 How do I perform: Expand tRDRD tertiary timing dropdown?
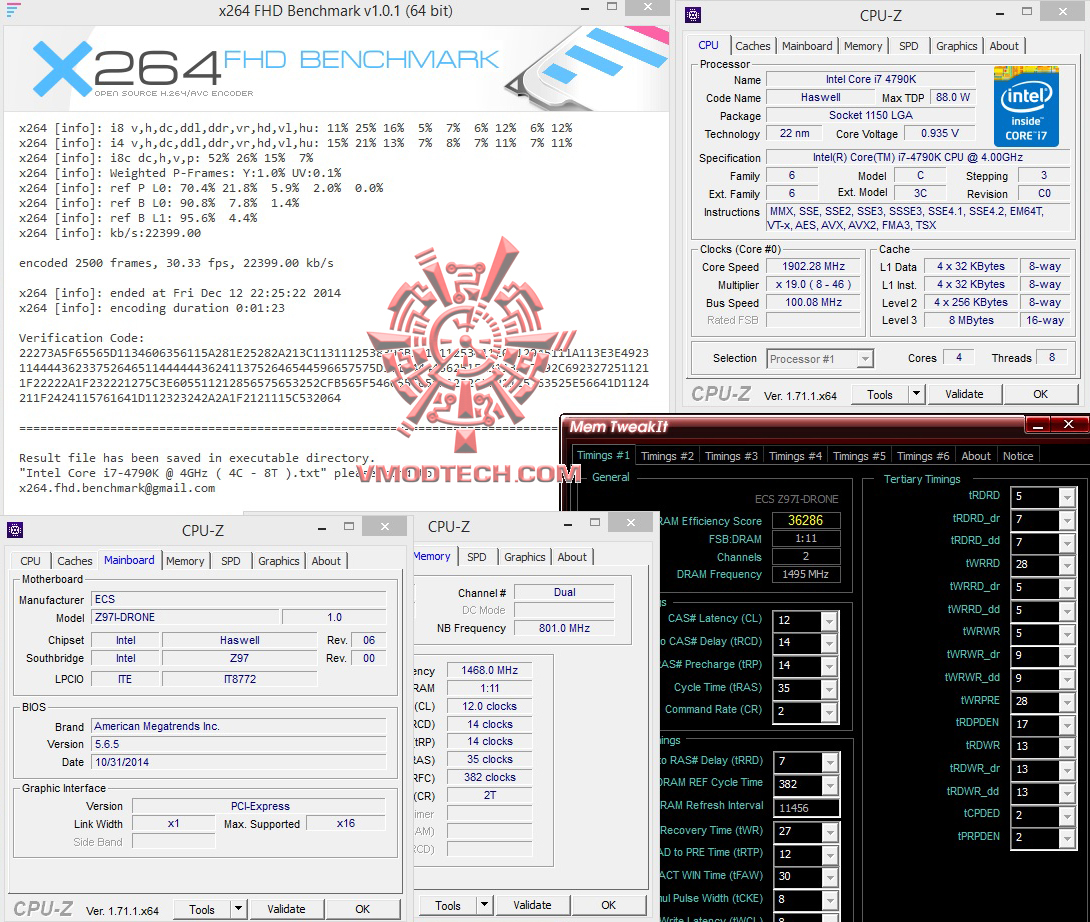pyautogui.click(x=1066, y=496)
